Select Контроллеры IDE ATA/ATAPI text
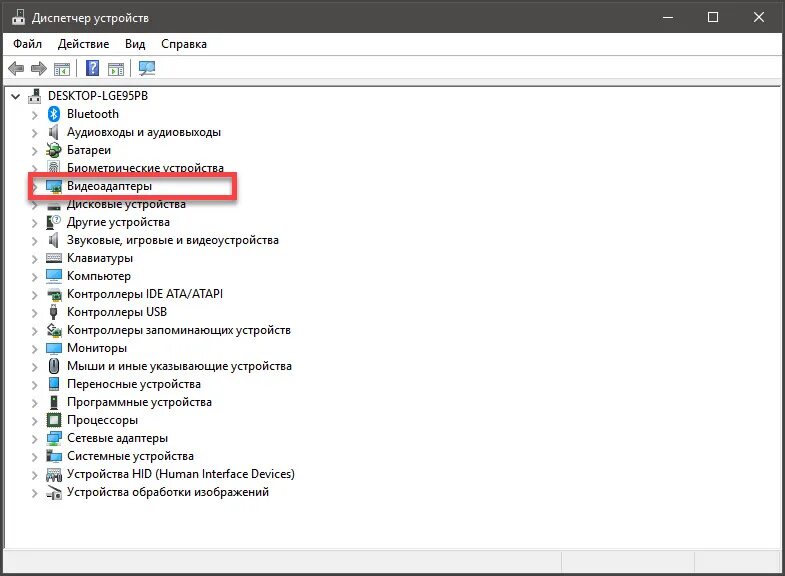The width and height of the screenshot is (785, 576). click(145, 294)
